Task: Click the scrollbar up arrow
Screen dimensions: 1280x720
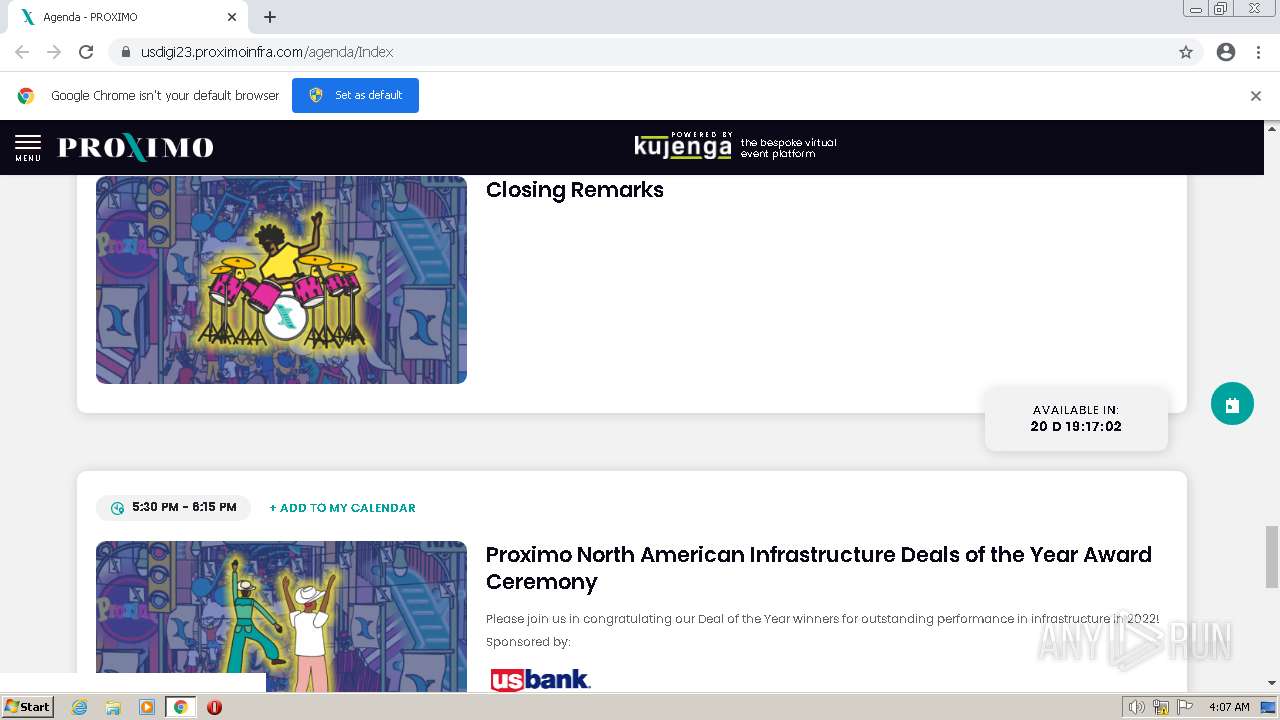Action: [x=1272, y=128]
